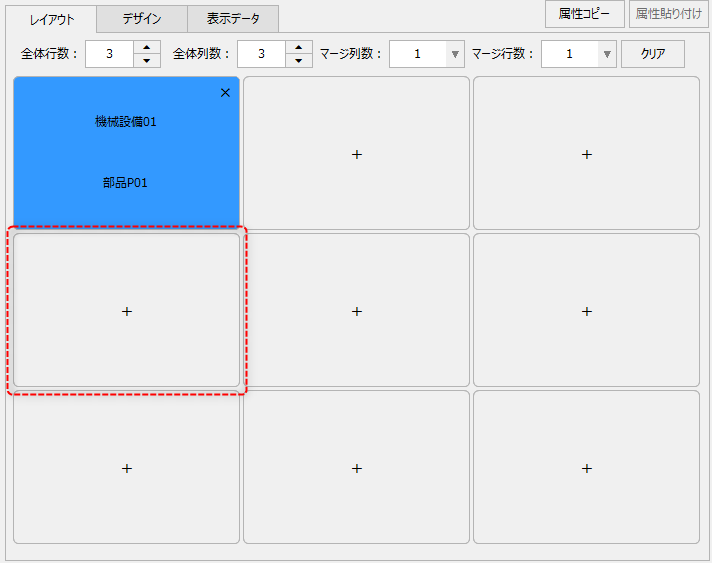This screenshot has width=712, height=563.
Task: Close the blue 機械設備01 cell with X
Action: point(225,93)
